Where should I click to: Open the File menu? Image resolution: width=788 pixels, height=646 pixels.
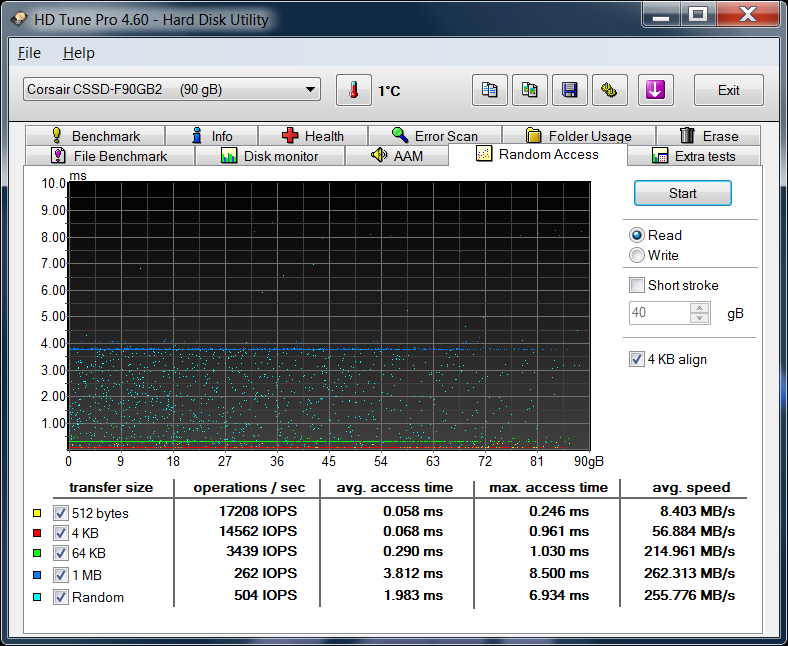29,53
